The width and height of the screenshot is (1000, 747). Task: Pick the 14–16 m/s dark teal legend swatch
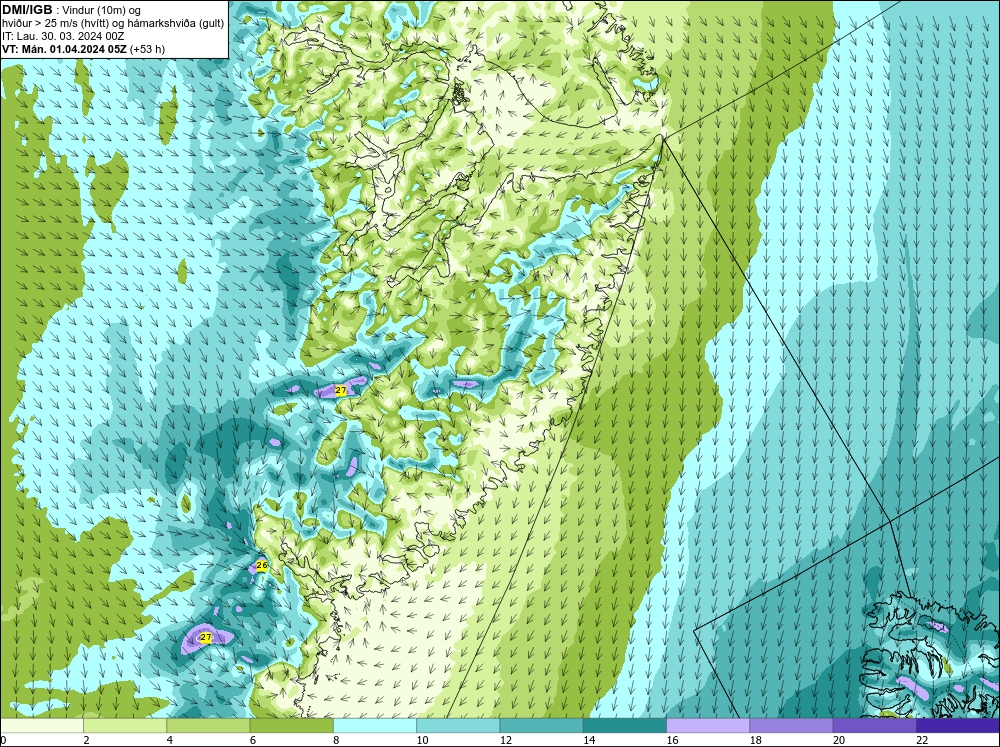tap(624, 725)
